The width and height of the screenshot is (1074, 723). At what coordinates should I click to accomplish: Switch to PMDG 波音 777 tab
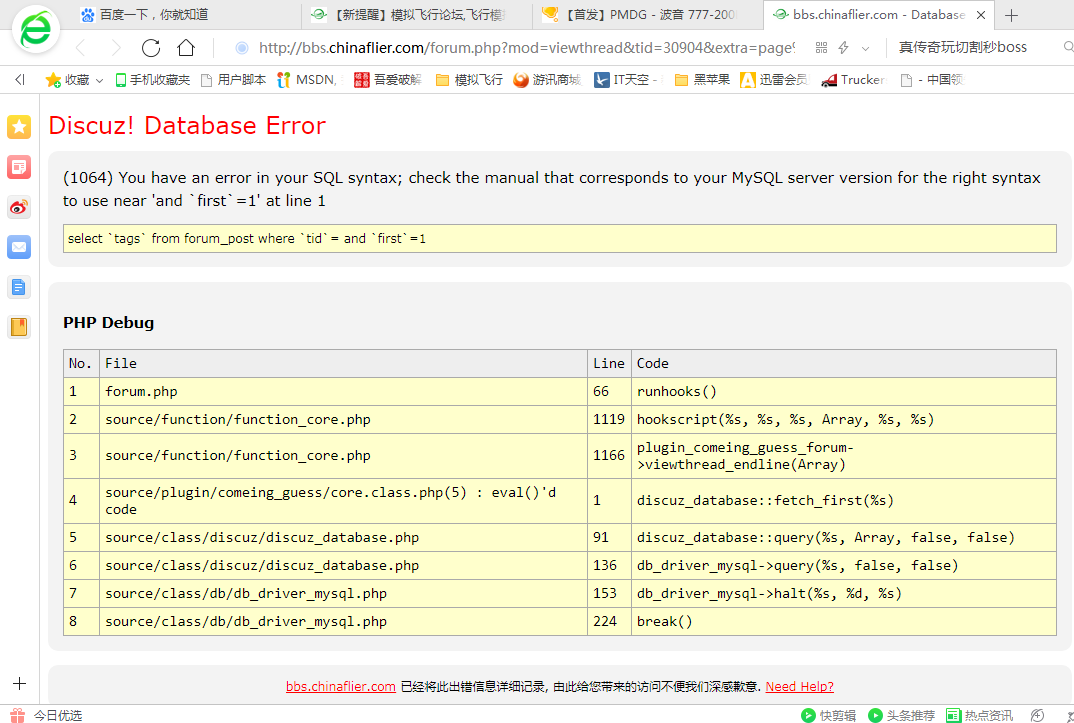(x=648, y=15)
